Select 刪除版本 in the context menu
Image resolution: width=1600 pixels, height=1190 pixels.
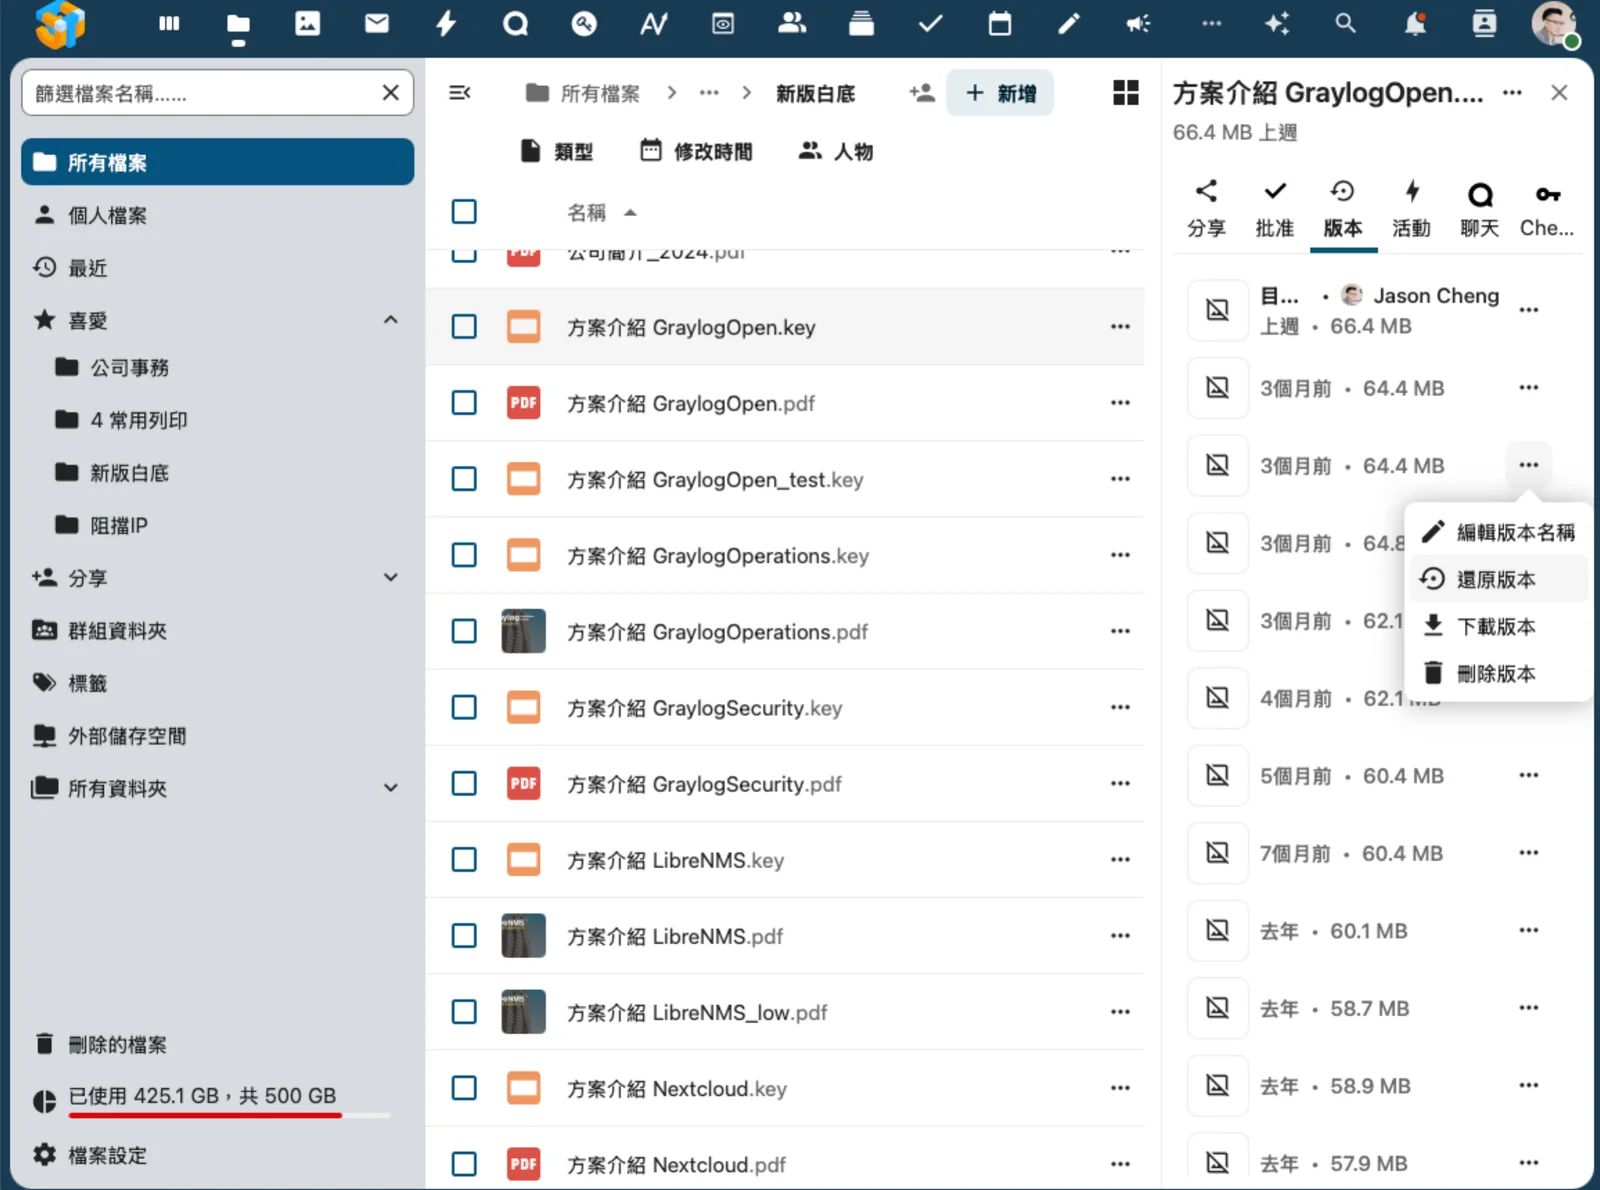(x=1497, y=673)
